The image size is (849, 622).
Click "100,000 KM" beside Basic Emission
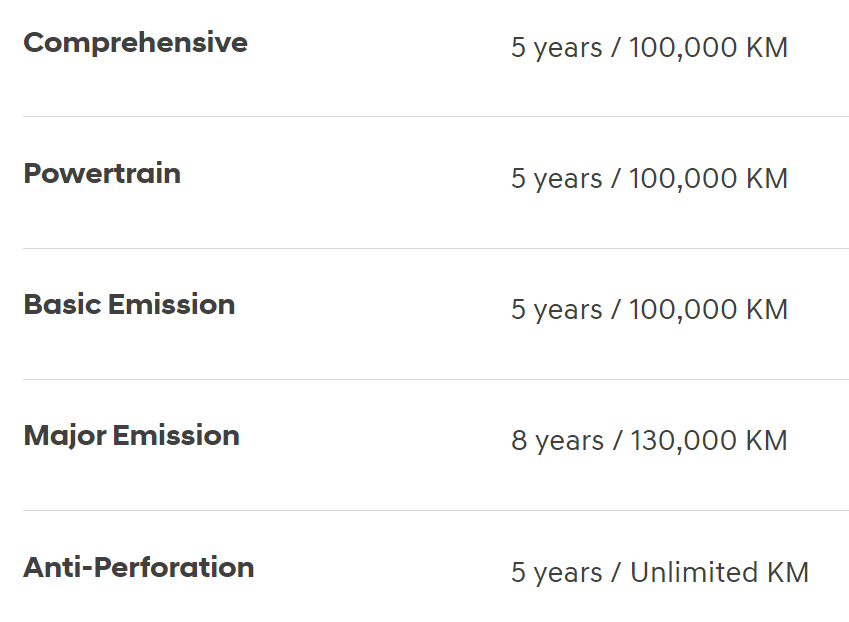(x=708, y=310)
